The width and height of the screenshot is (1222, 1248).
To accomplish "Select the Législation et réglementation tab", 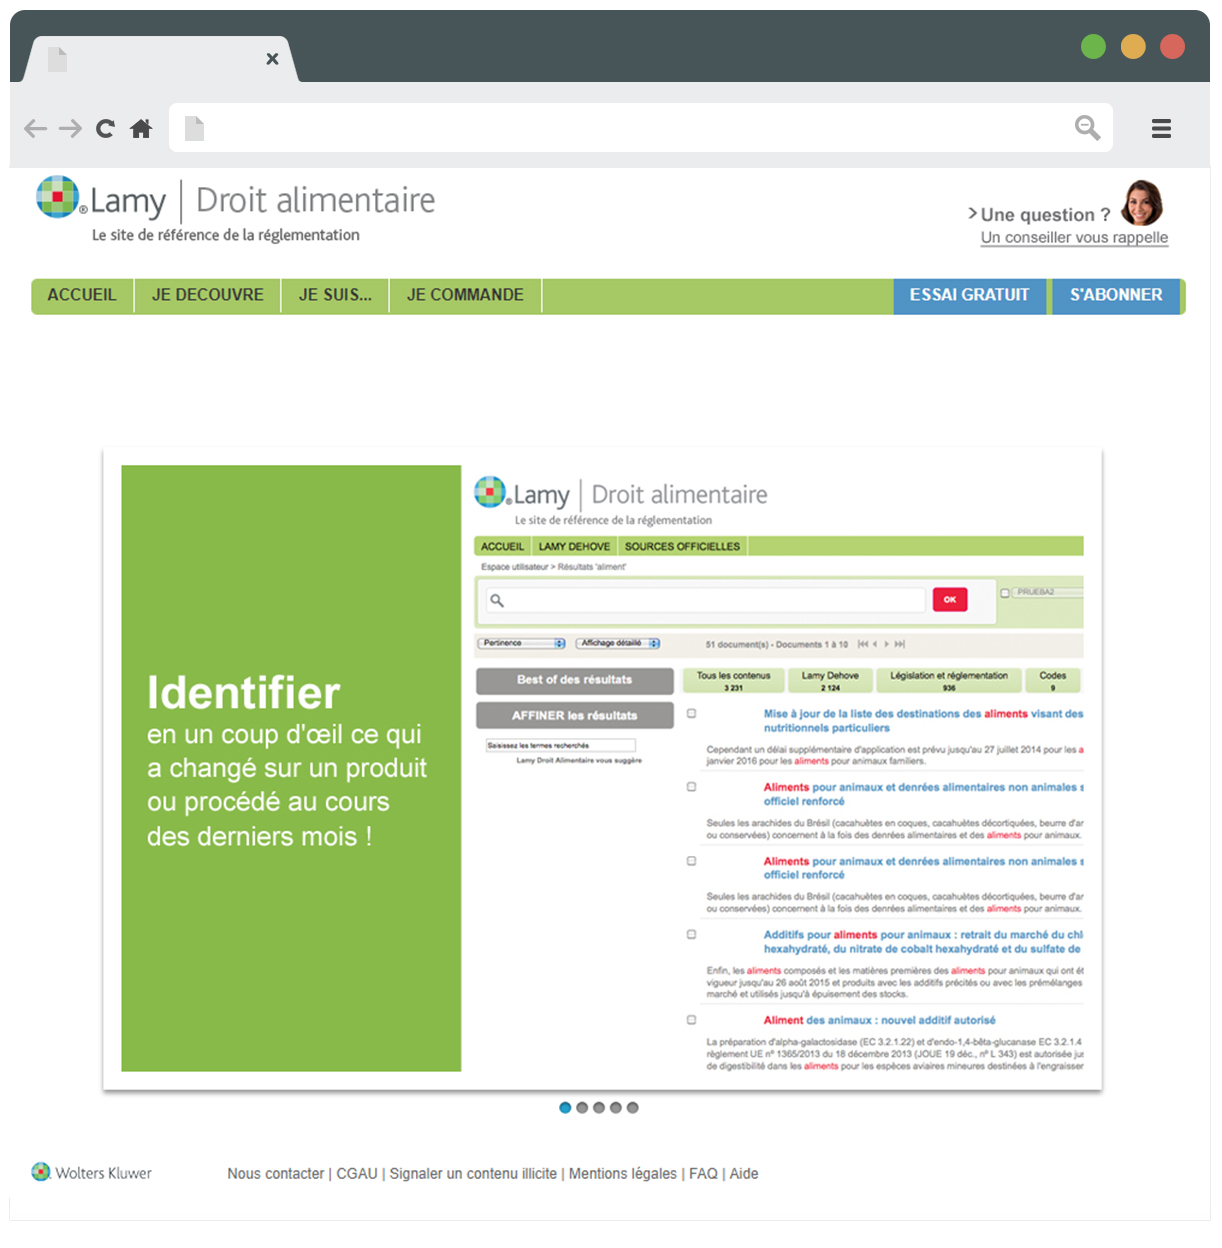I will click(x=949, y=681).
